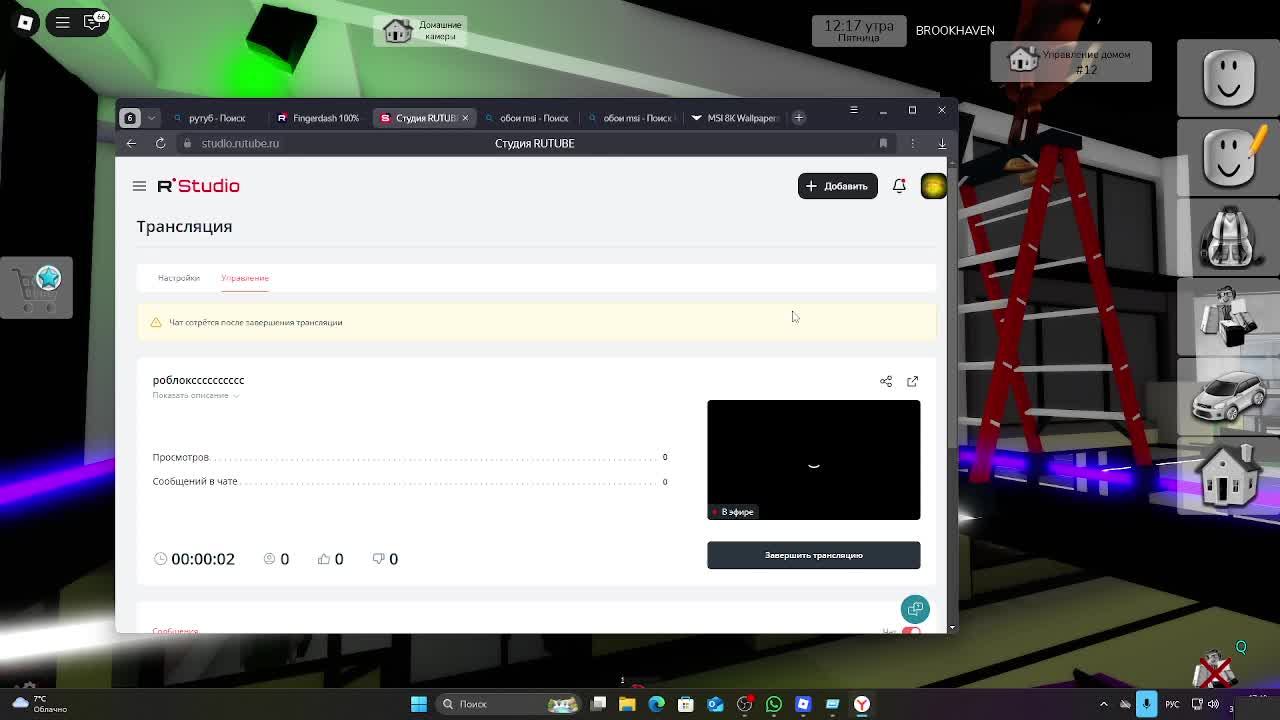
Task: Click stream title 'роблоксссссссссс'
Action: [198, 380]
